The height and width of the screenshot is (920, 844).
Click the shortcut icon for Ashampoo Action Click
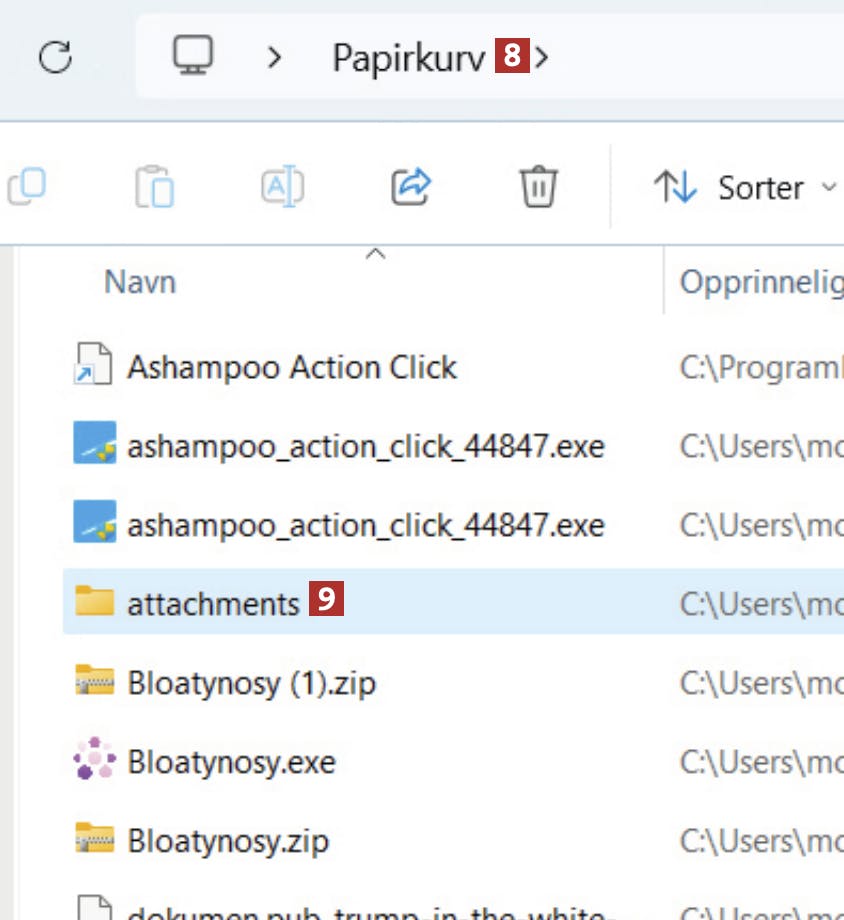pyautogui.click(x=94, y=364)
